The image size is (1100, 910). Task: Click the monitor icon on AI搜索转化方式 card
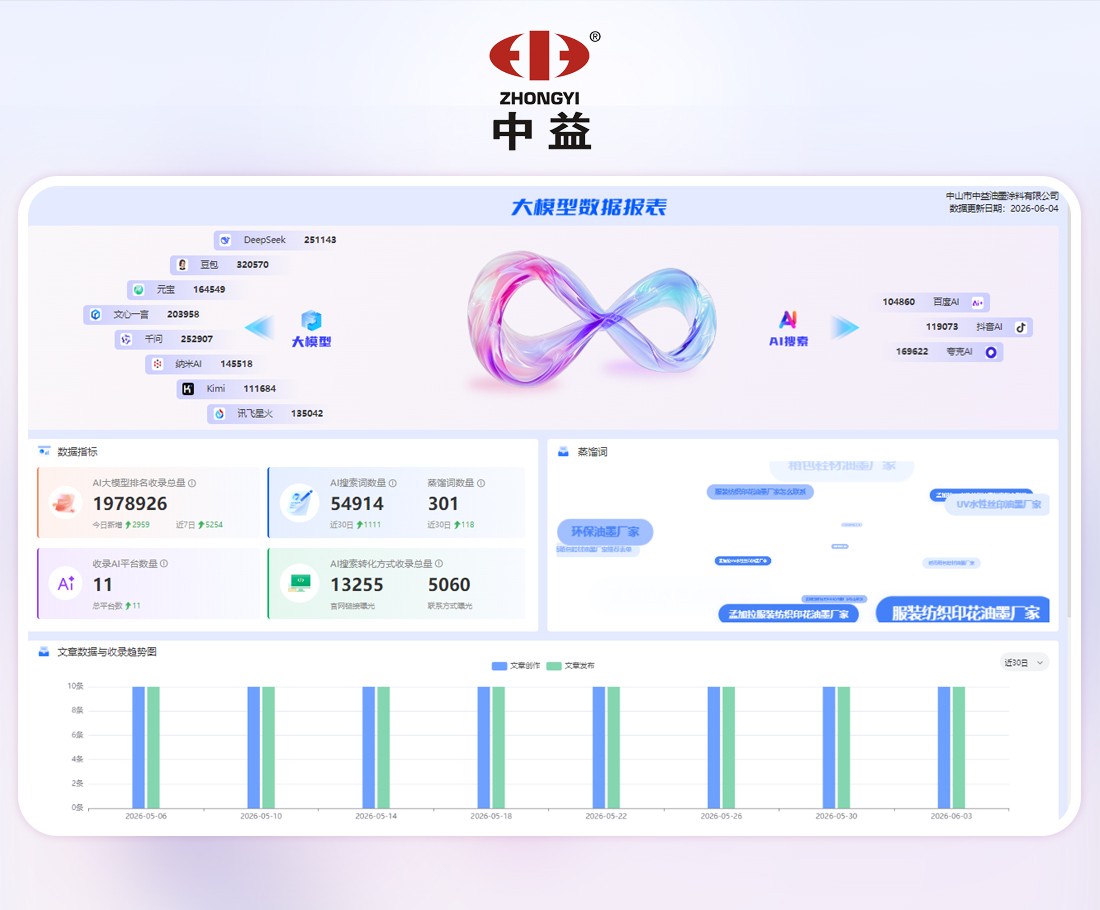300,583
